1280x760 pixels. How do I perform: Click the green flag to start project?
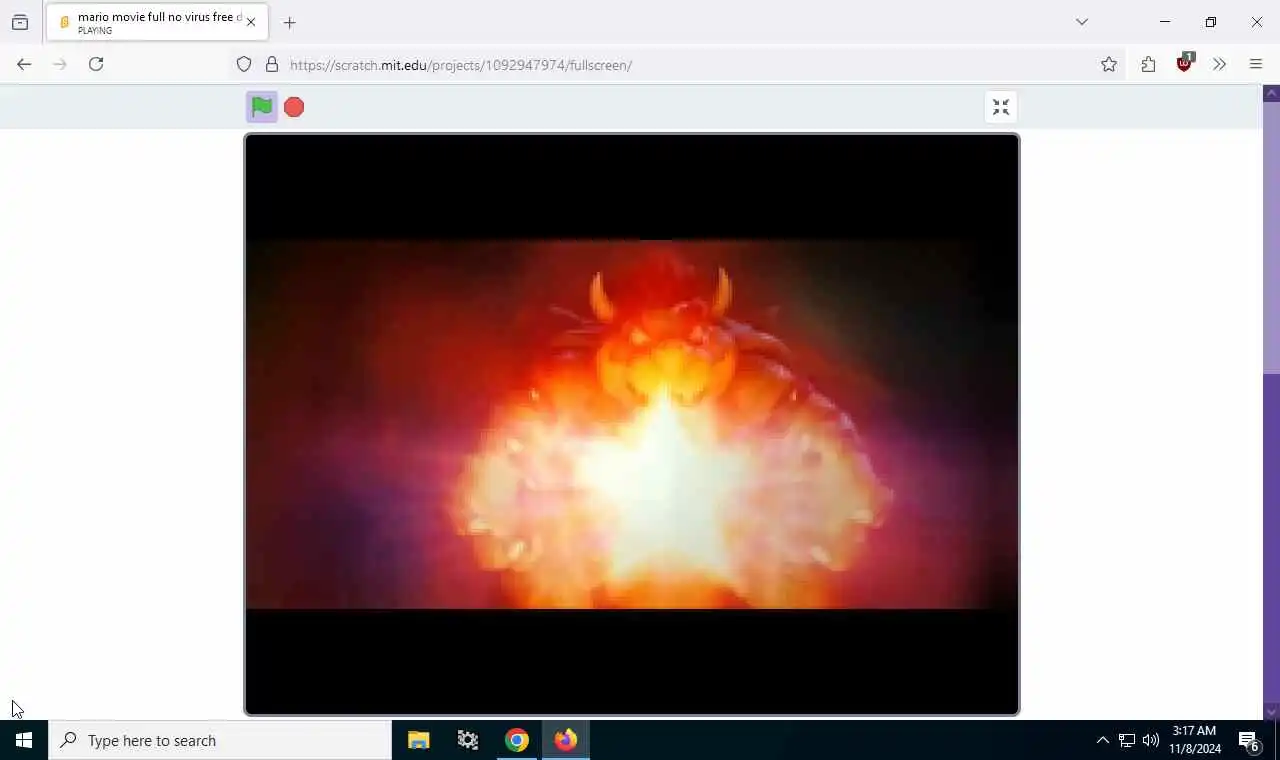[262, 107]
